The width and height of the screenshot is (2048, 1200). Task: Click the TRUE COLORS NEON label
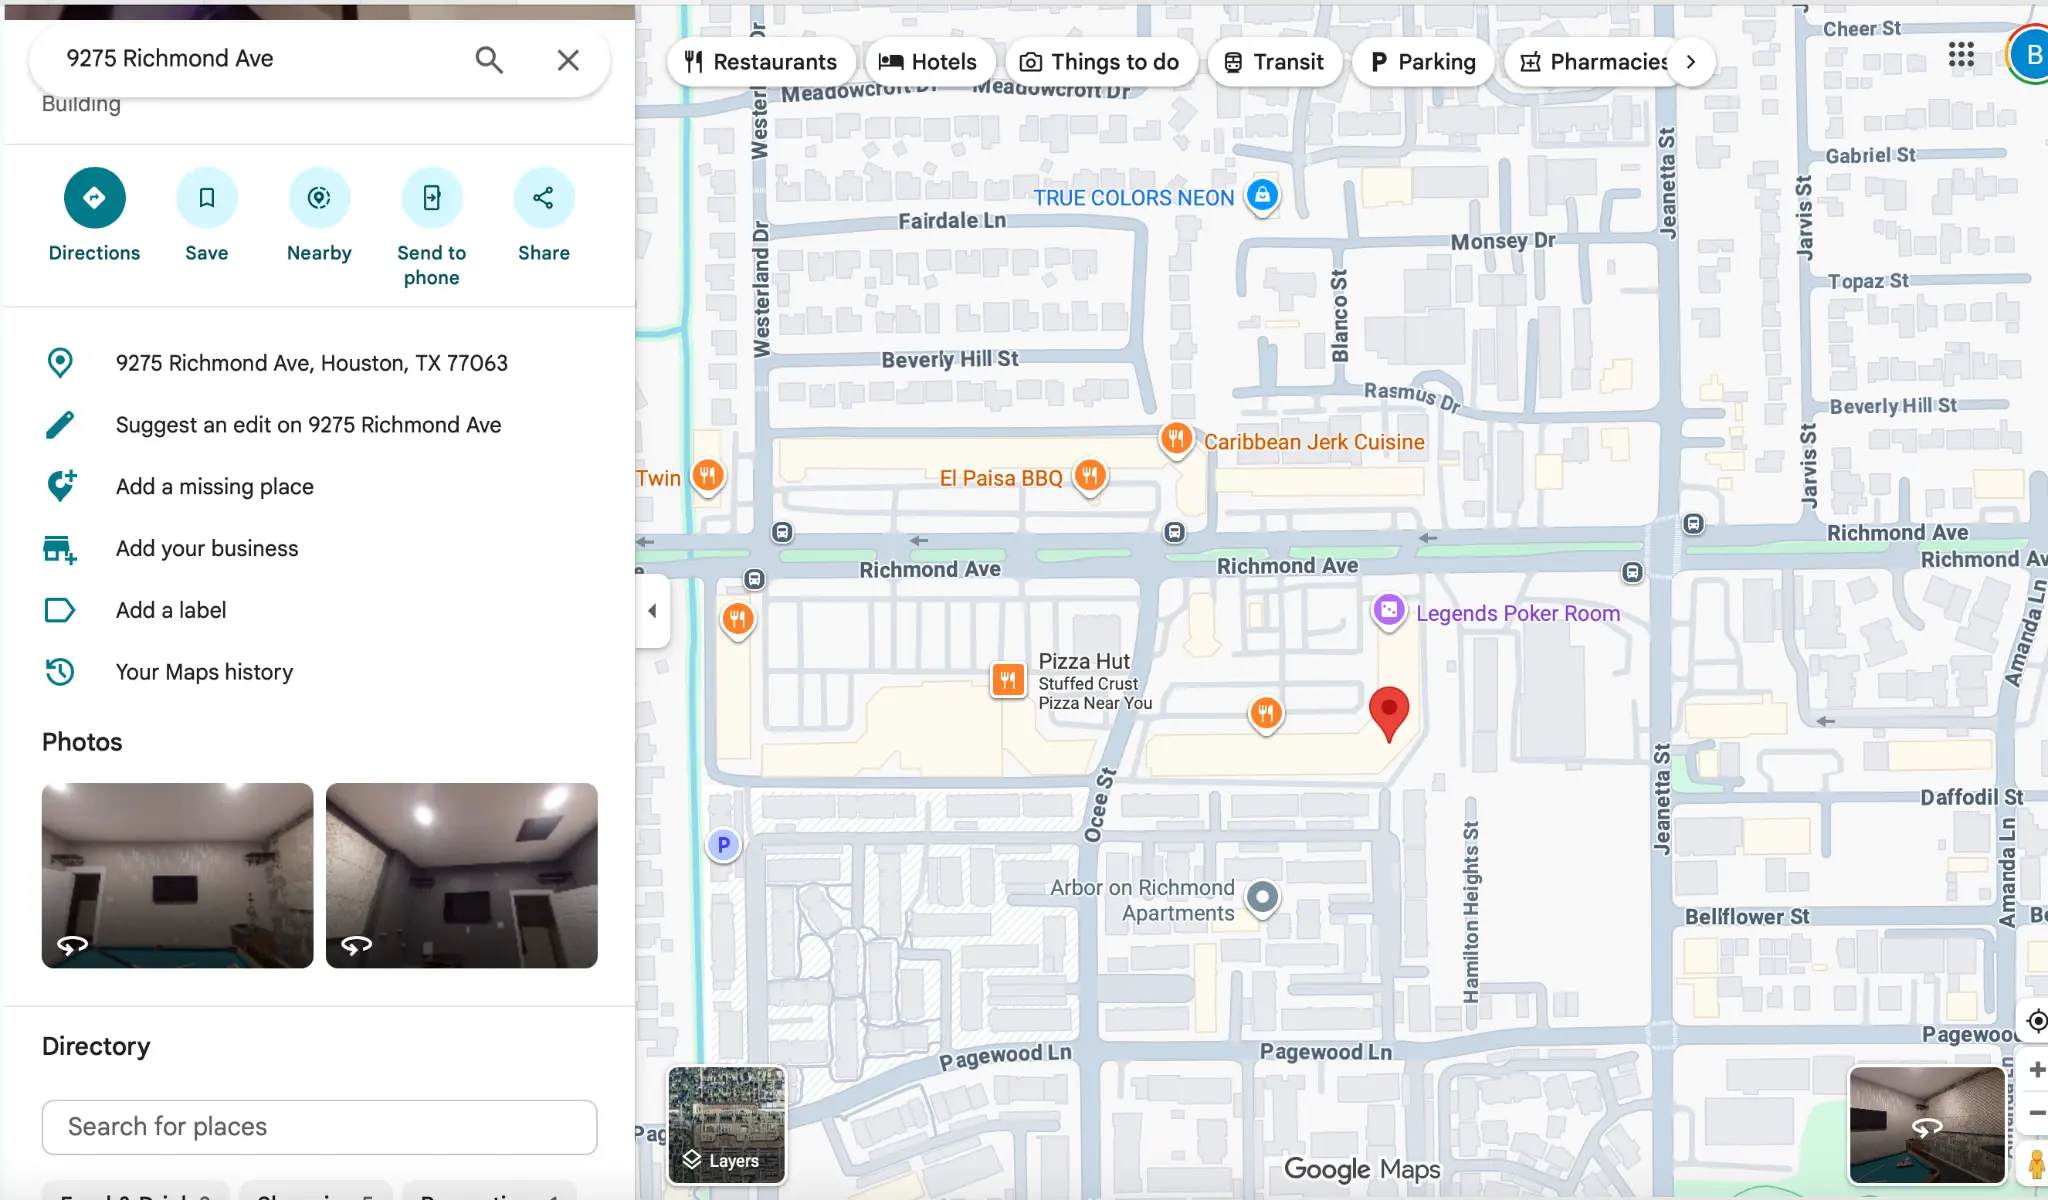1134,198
